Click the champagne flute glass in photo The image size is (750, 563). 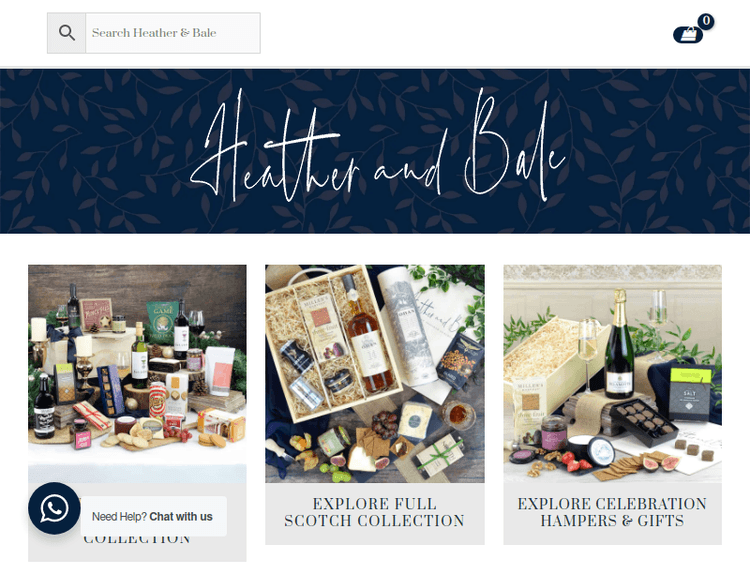coord(587,354)
